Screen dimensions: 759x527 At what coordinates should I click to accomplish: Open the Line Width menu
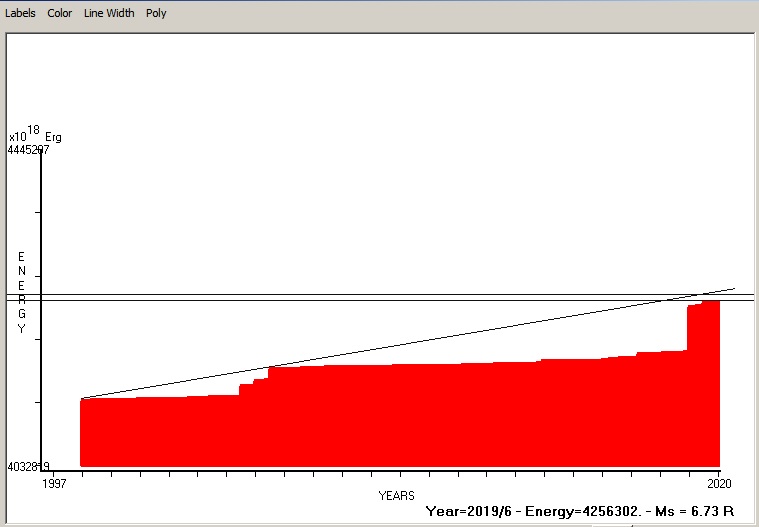point(109,13)
